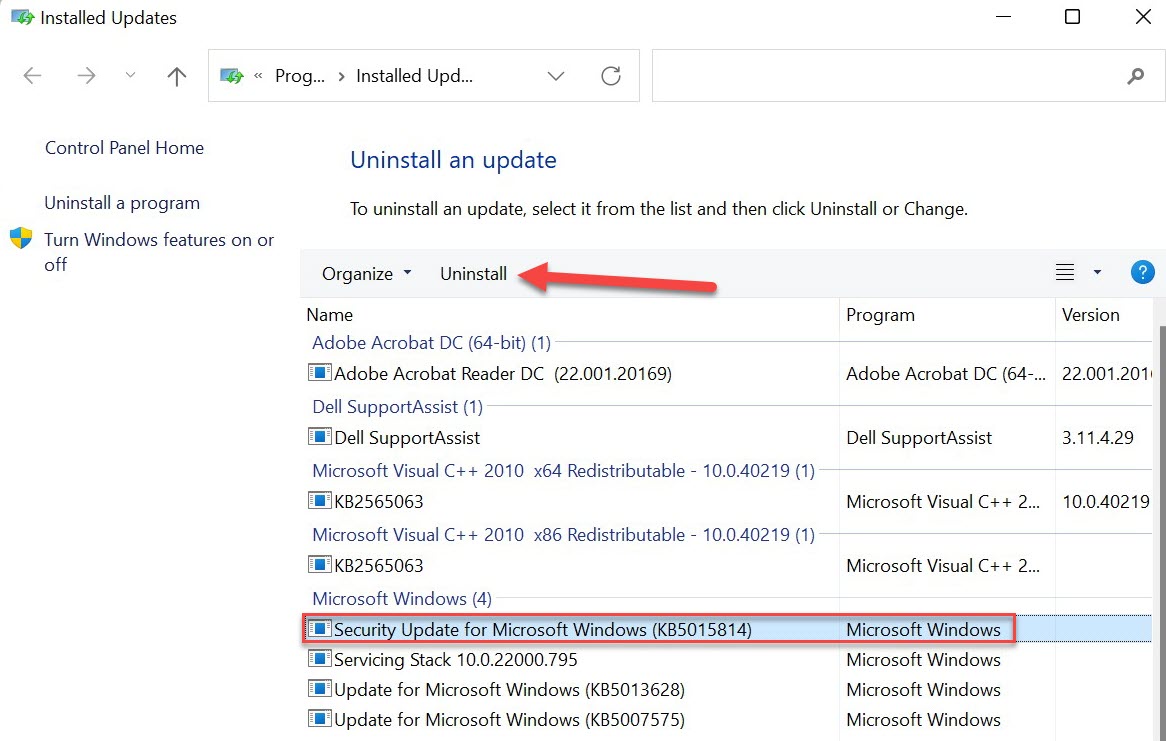This screenshot has height=741, width=1166.
Task: Click the Uninstall button
Action: pos(474,274)
